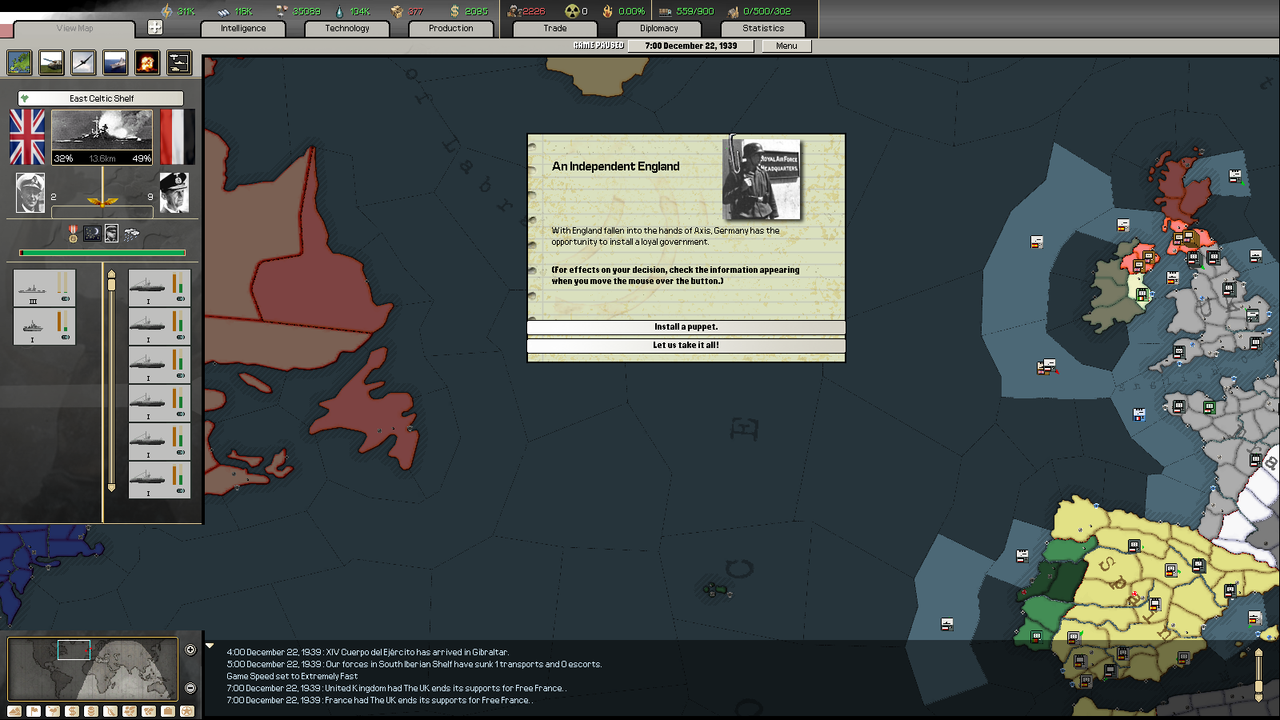Screen dimensions: 1280x720
Task: Click the four-arrow button beside View Map
Action: tap(155, 28)
